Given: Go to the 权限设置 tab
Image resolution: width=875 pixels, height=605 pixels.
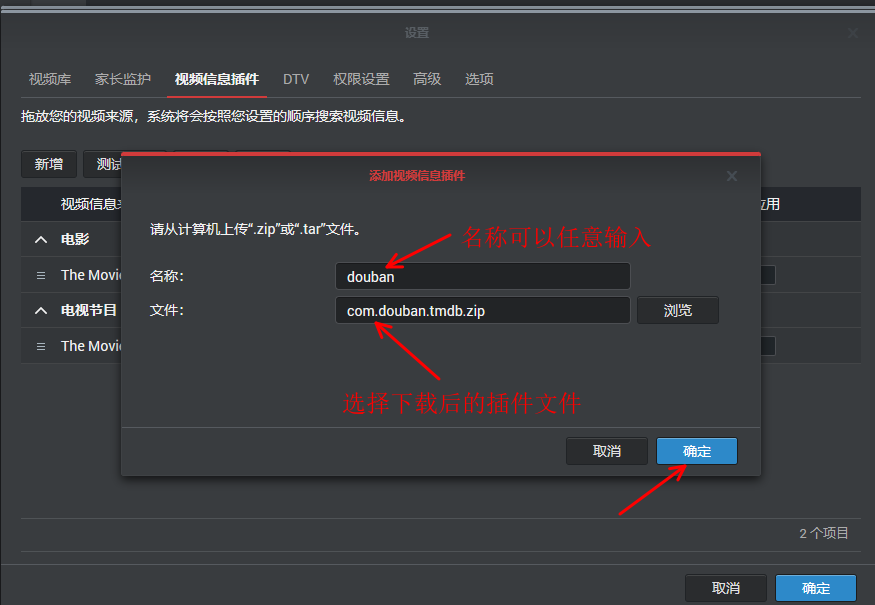Looking at the screenshot, I should (x=361, y=79).
